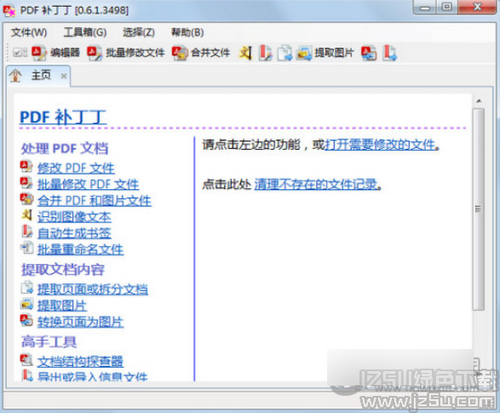The image size is (500, 413).
Task: Open the 批量修改 PDF 文件 link
Action: tap(88, 184)
